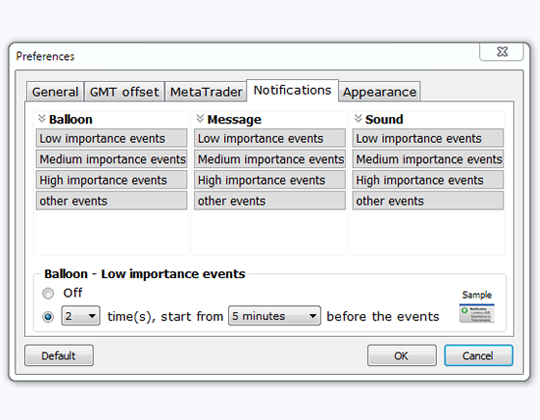
Task: Open the GMT offset tab
Action: coord(124,92)
